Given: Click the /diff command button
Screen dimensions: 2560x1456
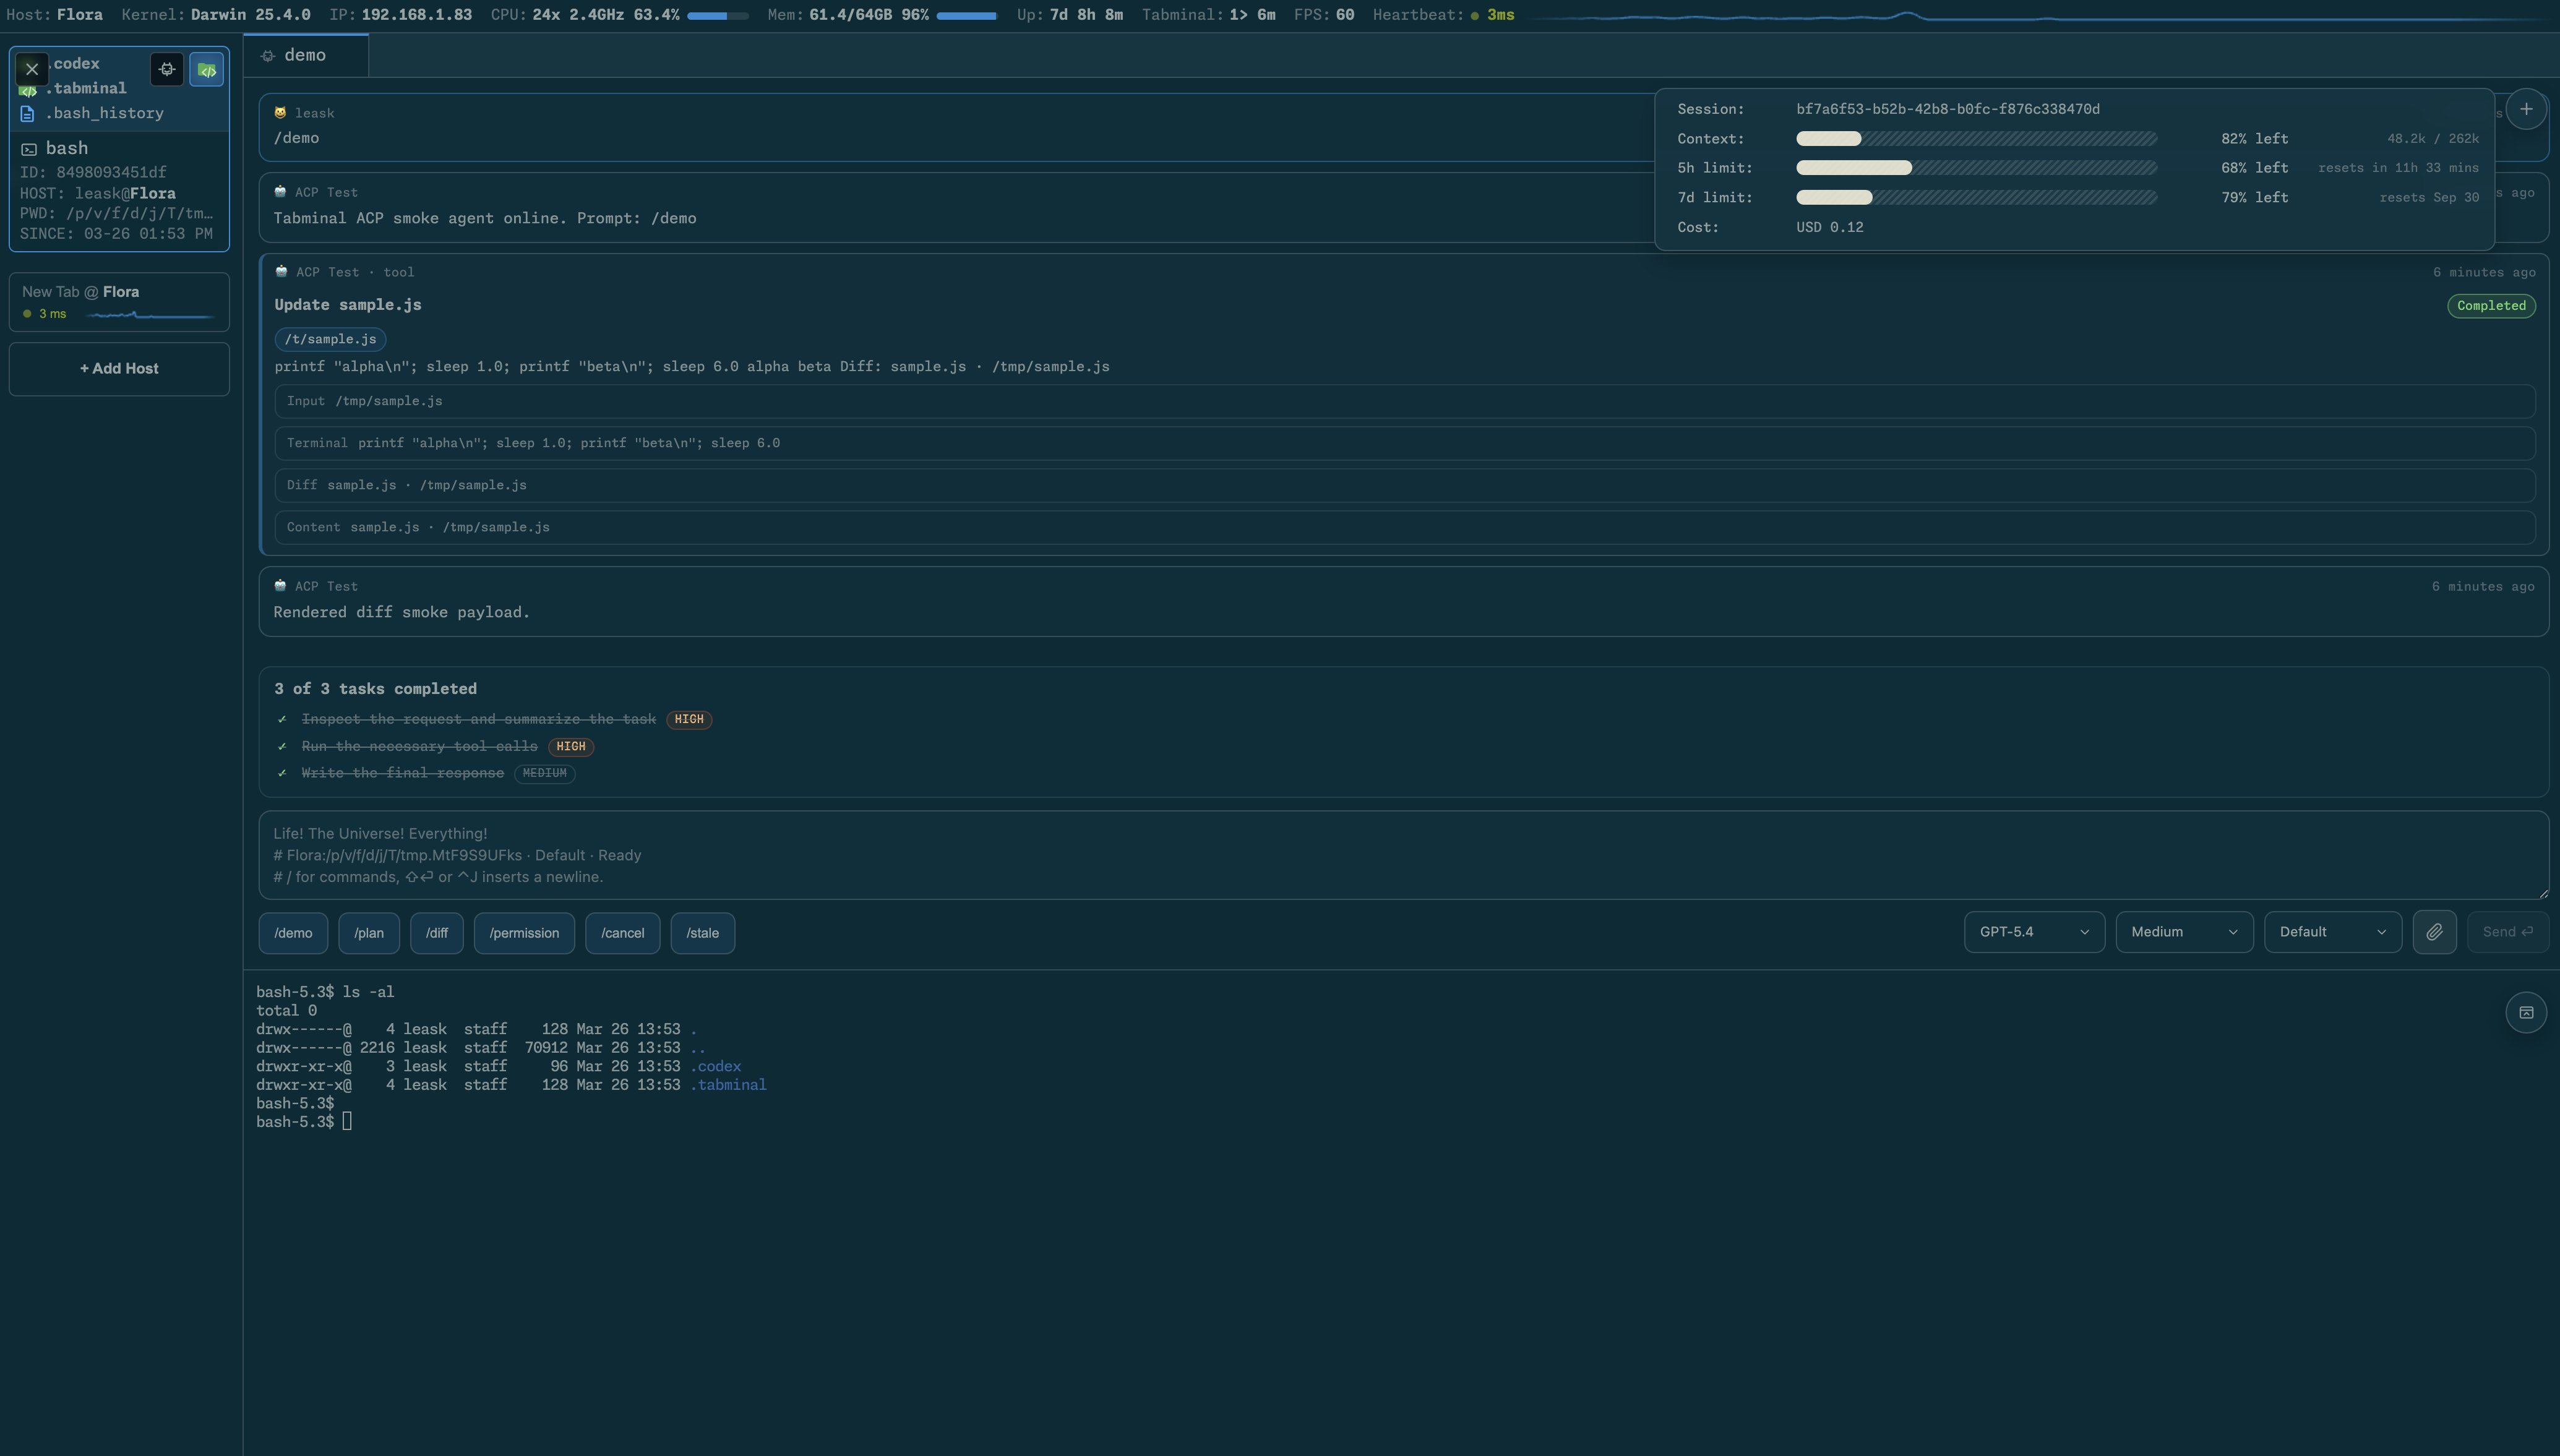Looking at the screenshot, I should (x=436, y=933).
